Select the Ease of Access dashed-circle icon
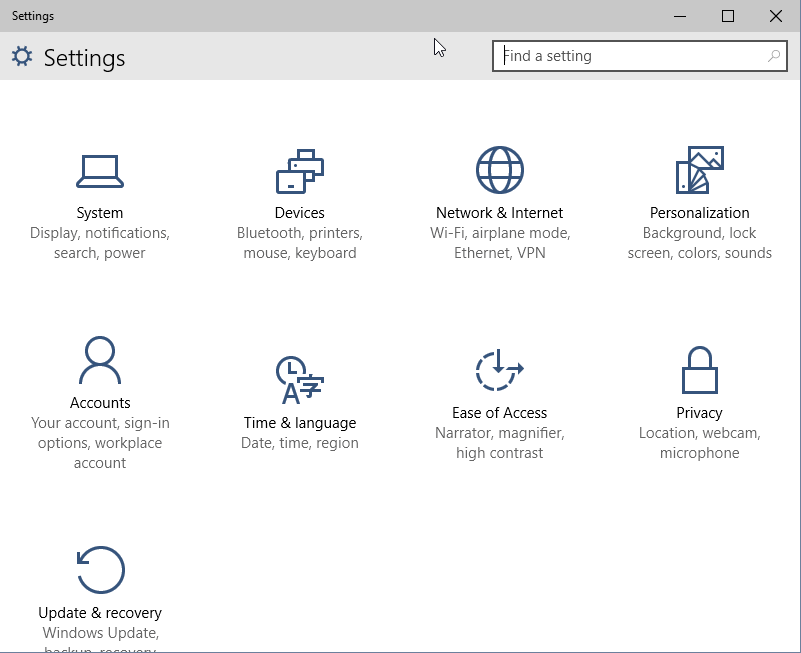 click(500, 371)
